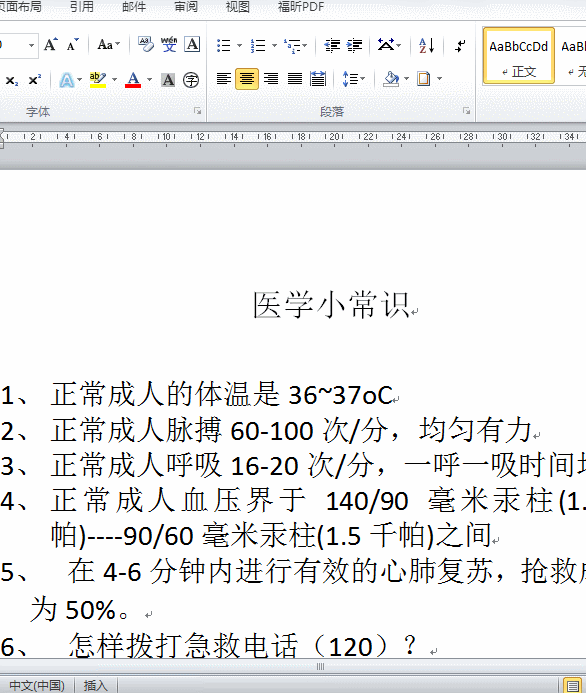586x693 pixels.
Task: Open Line and Paragraph Spacing menu
Action: (354, 79)
